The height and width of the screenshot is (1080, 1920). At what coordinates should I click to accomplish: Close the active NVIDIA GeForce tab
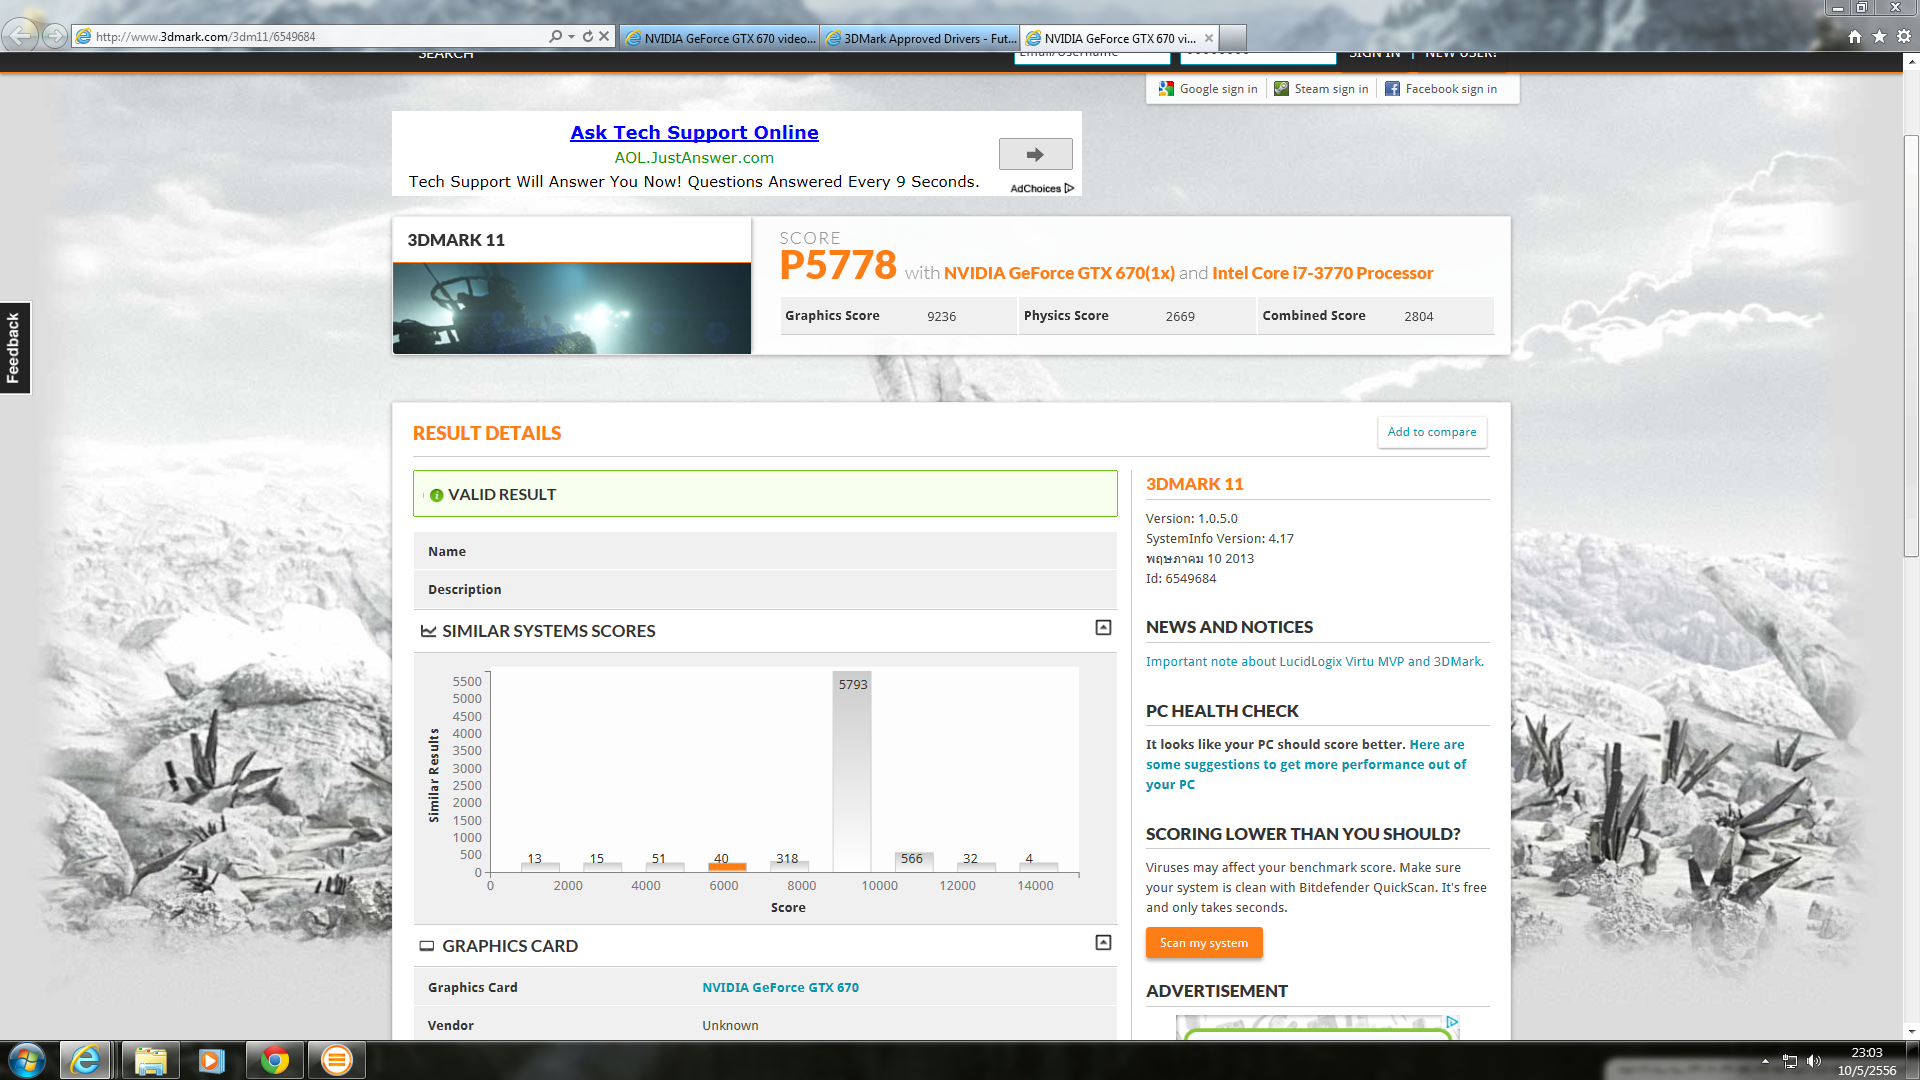pyautogui.click(x=1209, y=38)
